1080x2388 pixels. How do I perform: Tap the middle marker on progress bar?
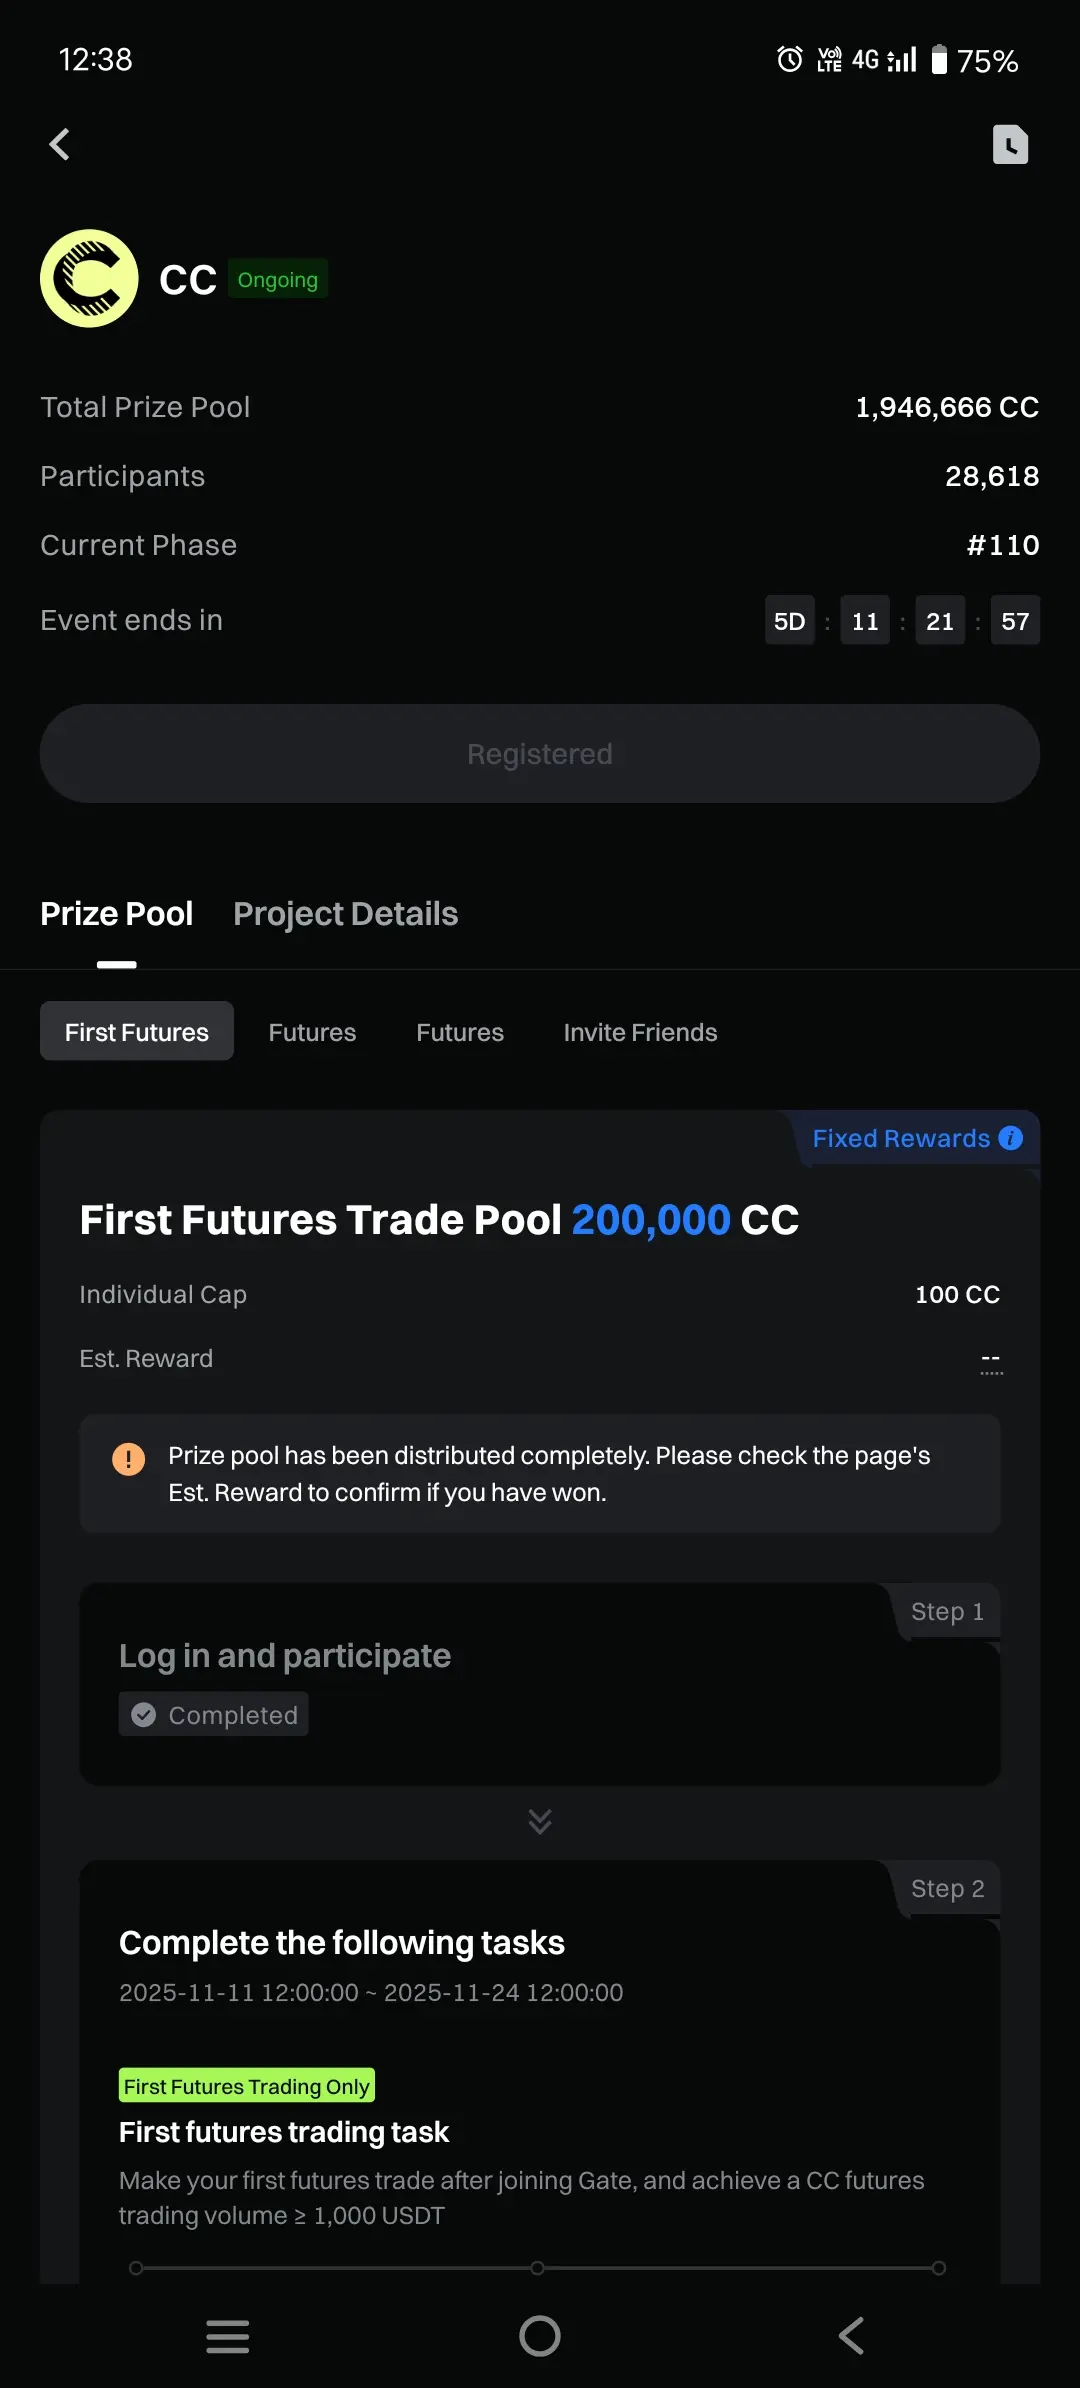538,2268
